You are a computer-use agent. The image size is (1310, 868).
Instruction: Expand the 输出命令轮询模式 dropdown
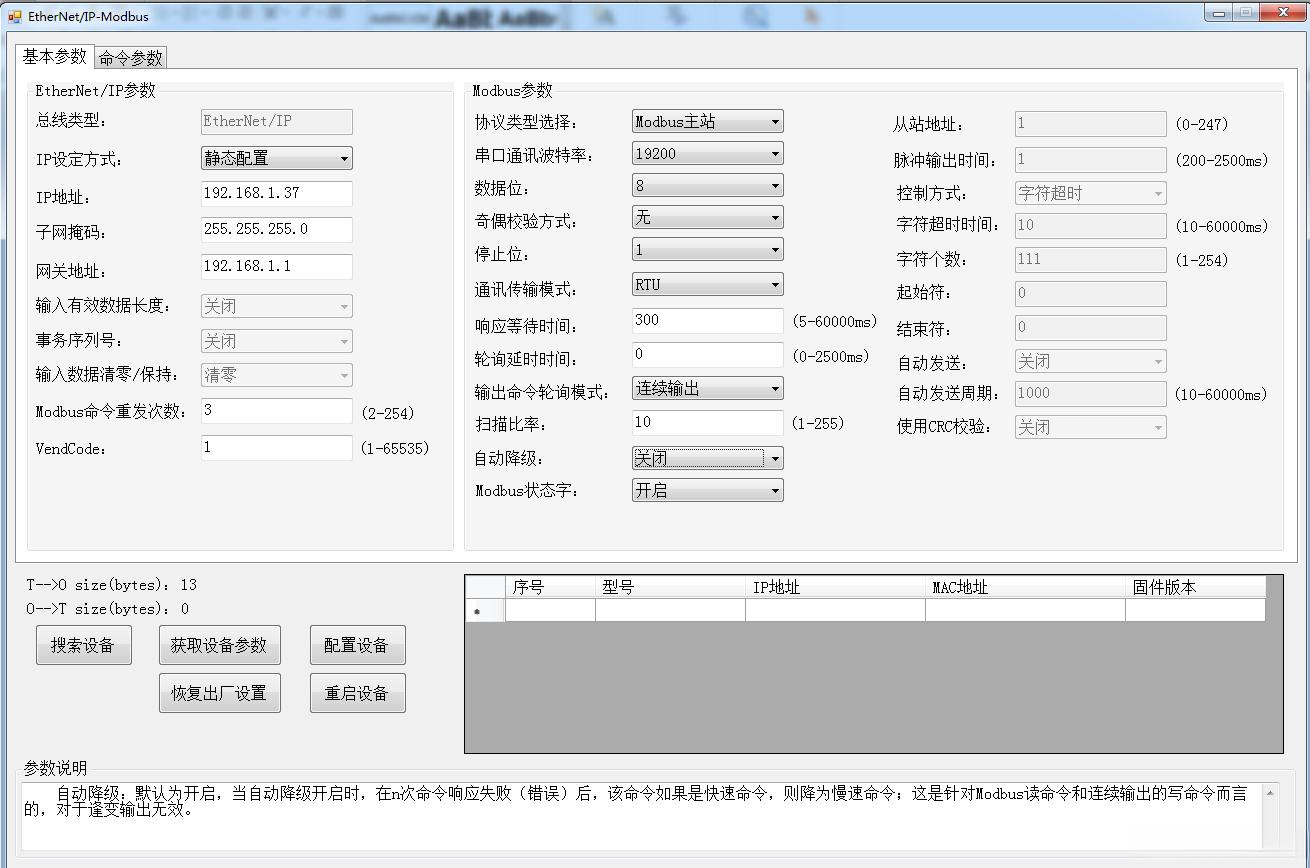708,389
